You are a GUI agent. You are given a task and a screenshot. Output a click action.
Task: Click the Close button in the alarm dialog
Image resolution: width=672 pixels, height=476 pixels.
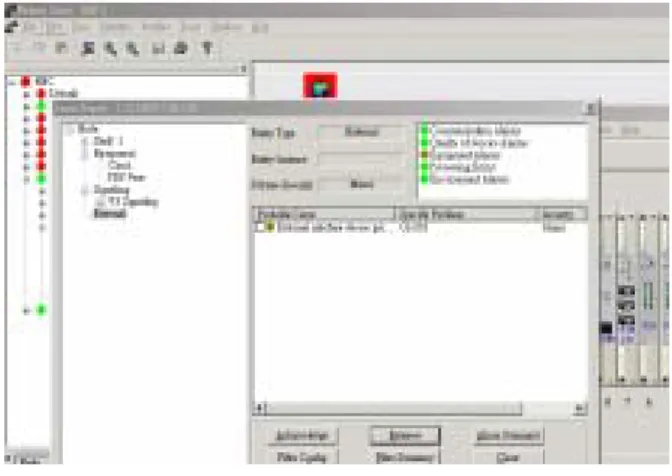click(508, 457)
